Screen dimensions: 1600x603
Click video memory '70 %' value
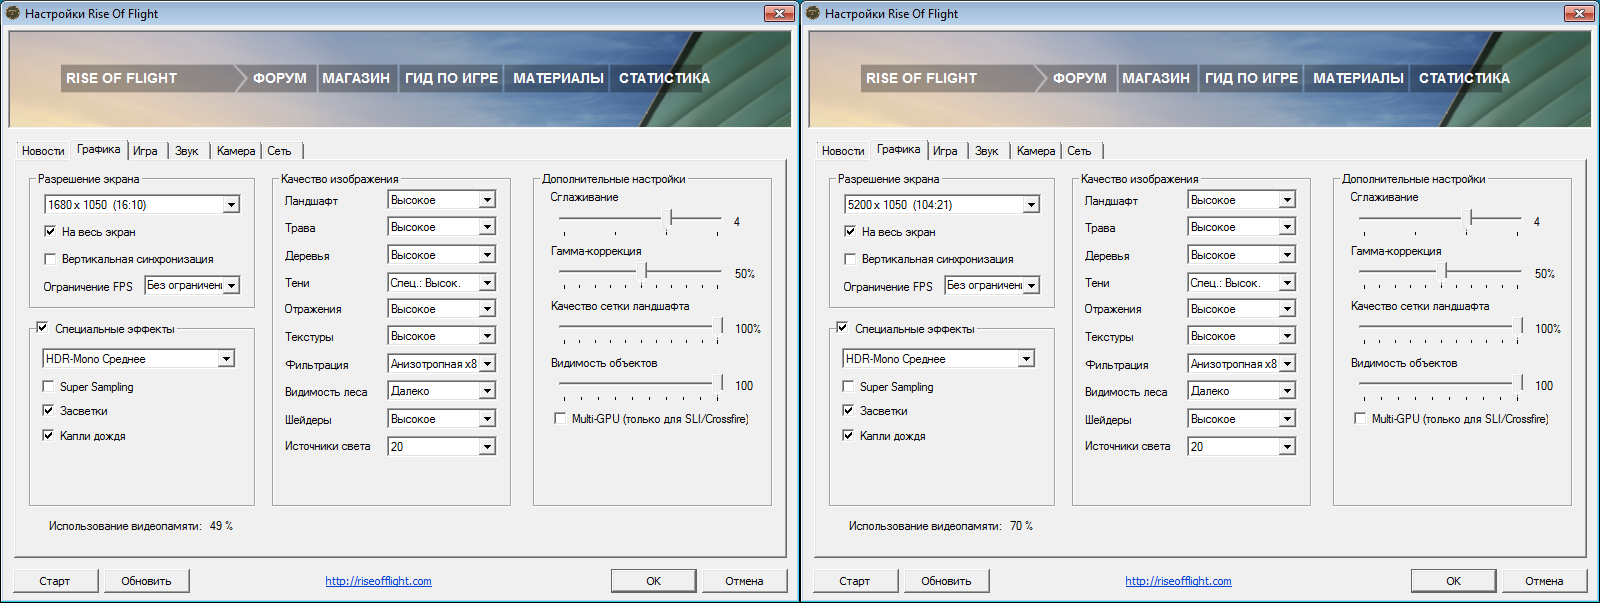tap(1021, 526)
